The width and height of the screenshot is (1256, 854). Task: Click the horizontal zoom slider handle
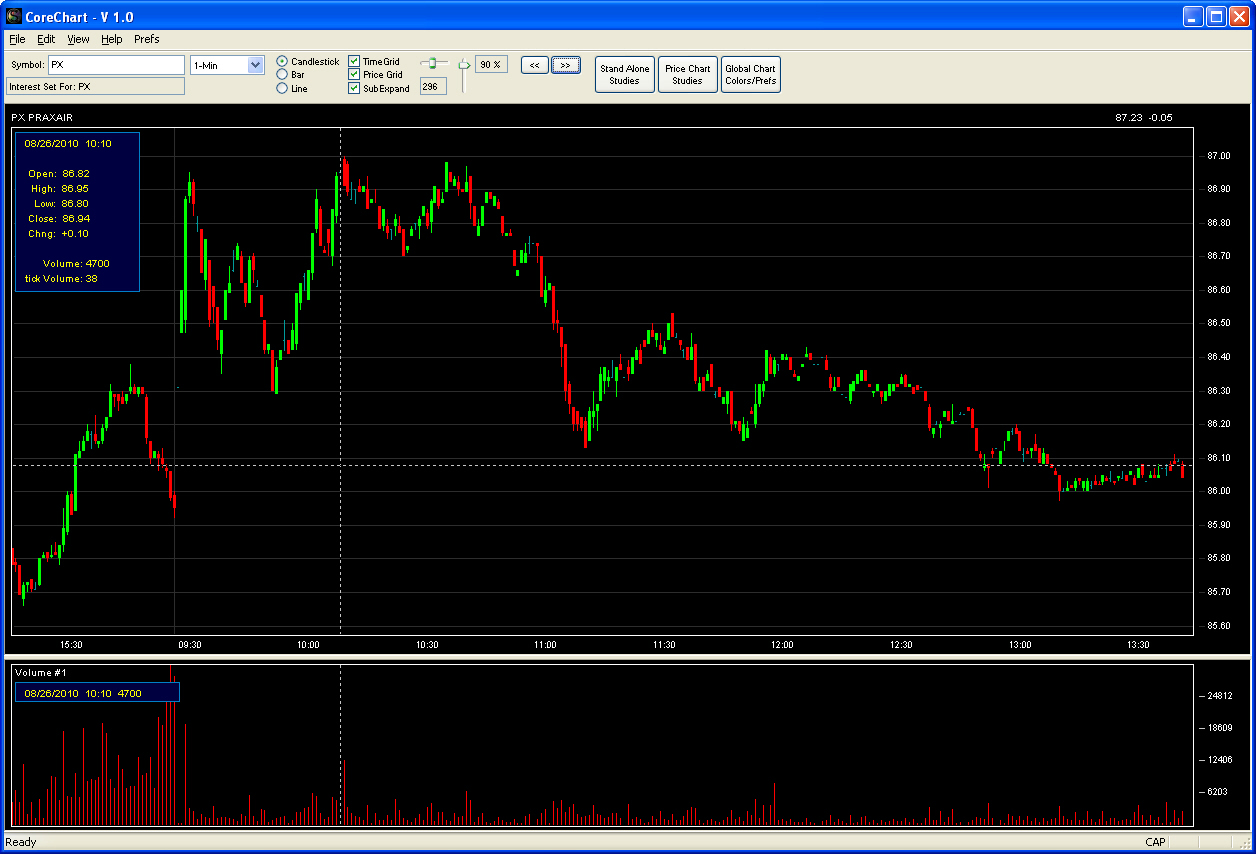pyautogui.click(x=432, y=62)
